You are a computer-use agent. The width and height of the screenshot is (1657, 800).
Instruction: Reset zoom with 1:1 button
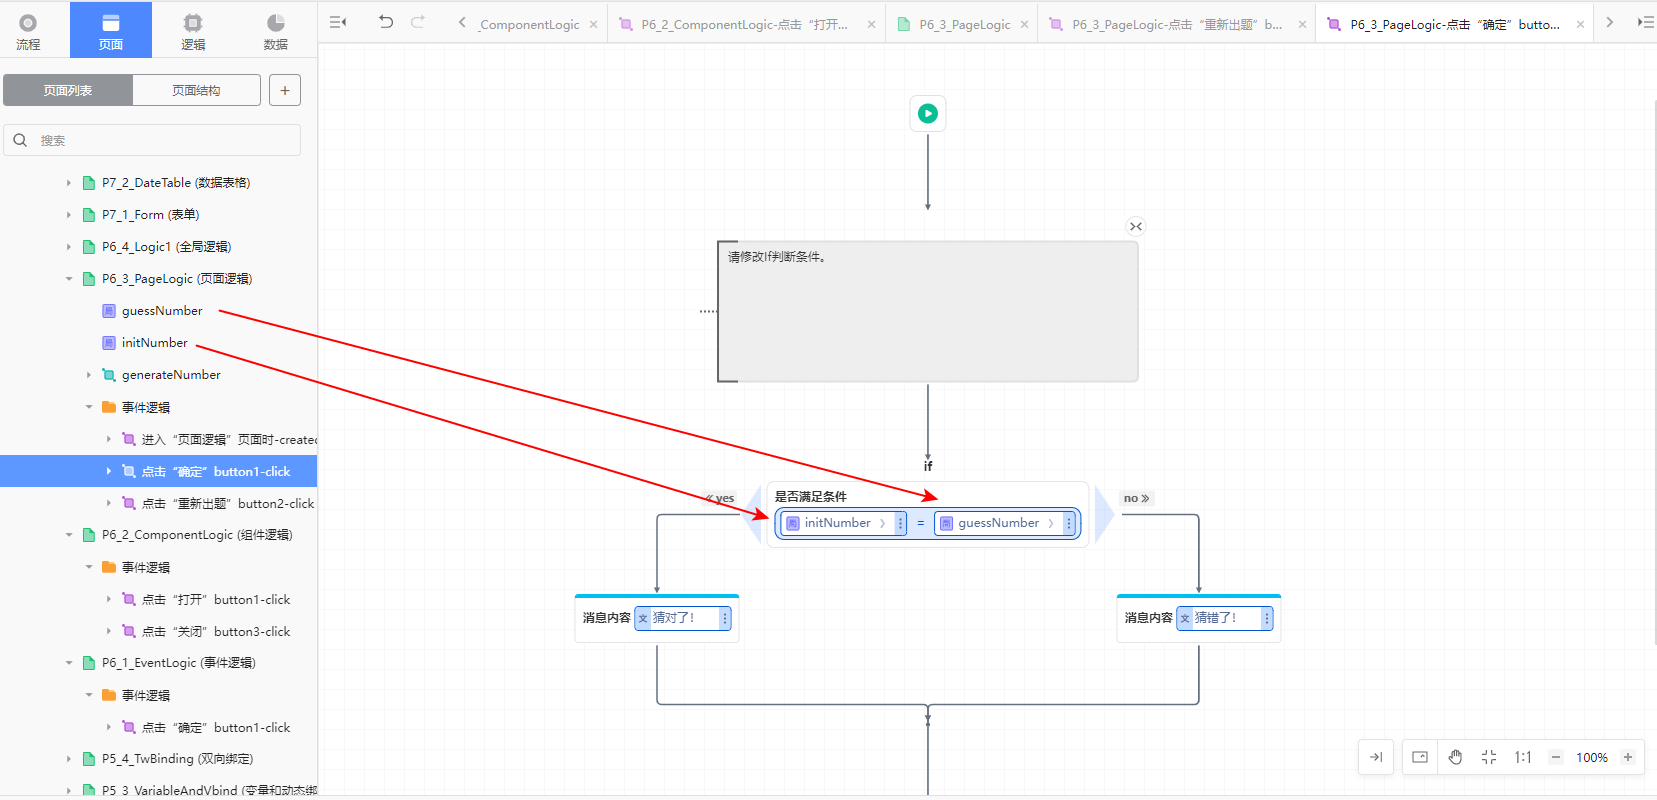[x=1523, y=757]
